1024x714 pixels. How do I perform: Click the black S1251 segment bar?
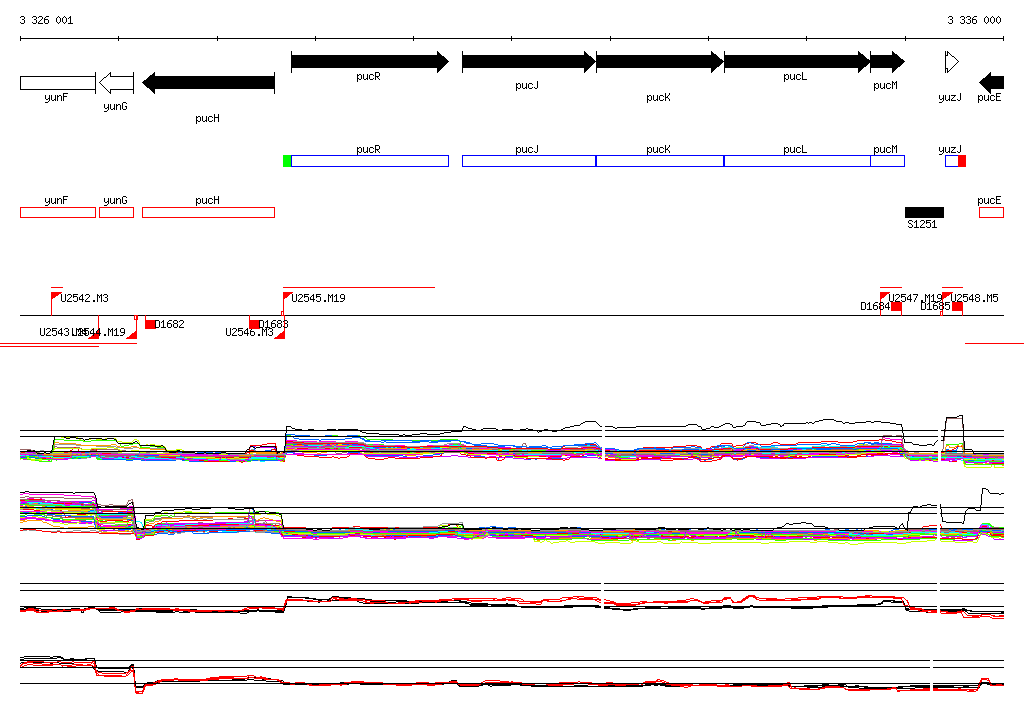click(924, 212)
